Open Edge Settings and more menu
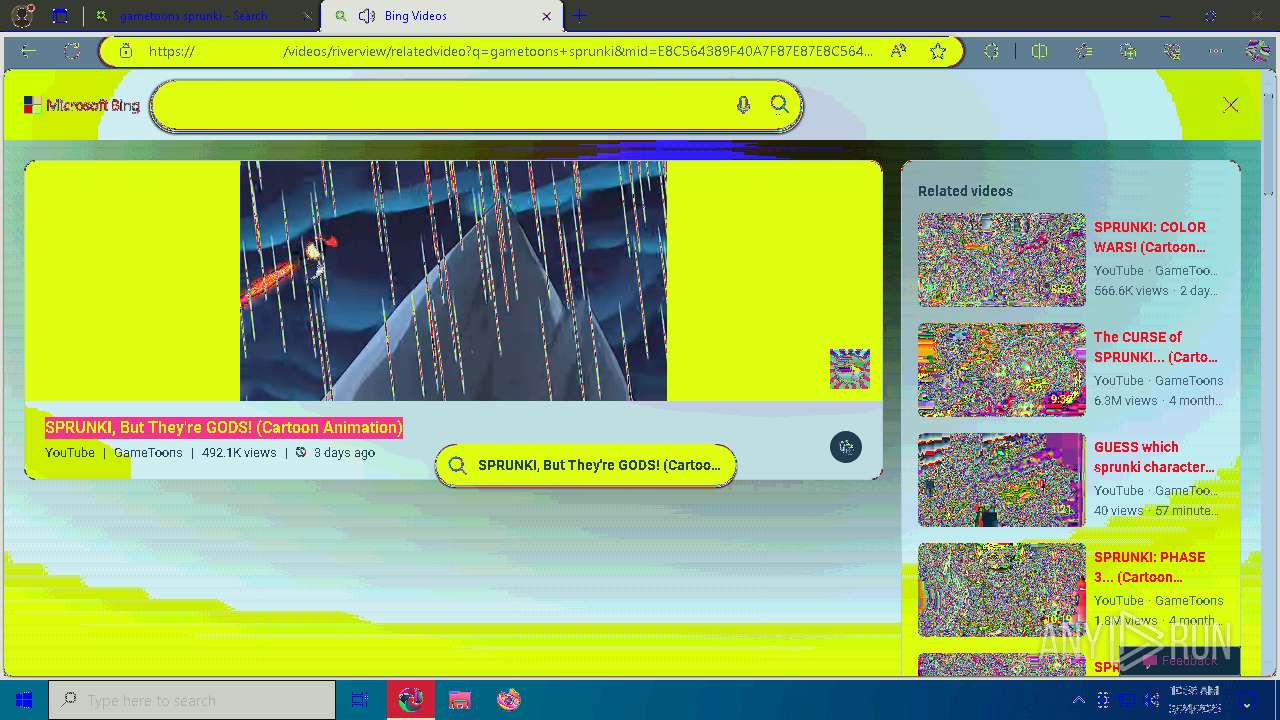Screen dimensions: 1280x720 [x=1216, y=51]
